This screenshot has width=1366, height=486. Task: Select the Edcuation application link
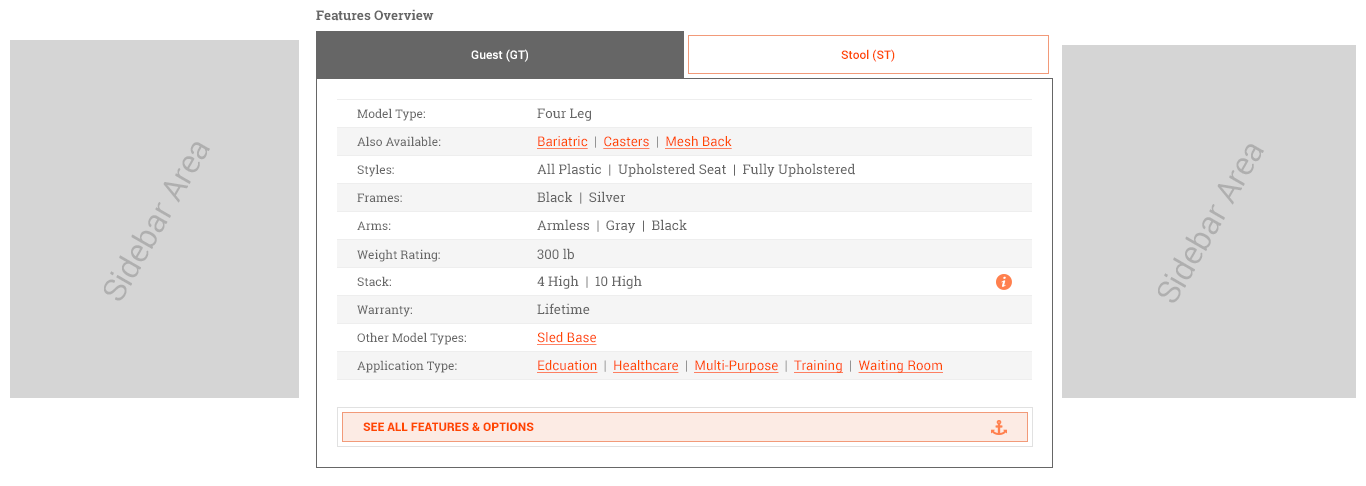(567, 366)
